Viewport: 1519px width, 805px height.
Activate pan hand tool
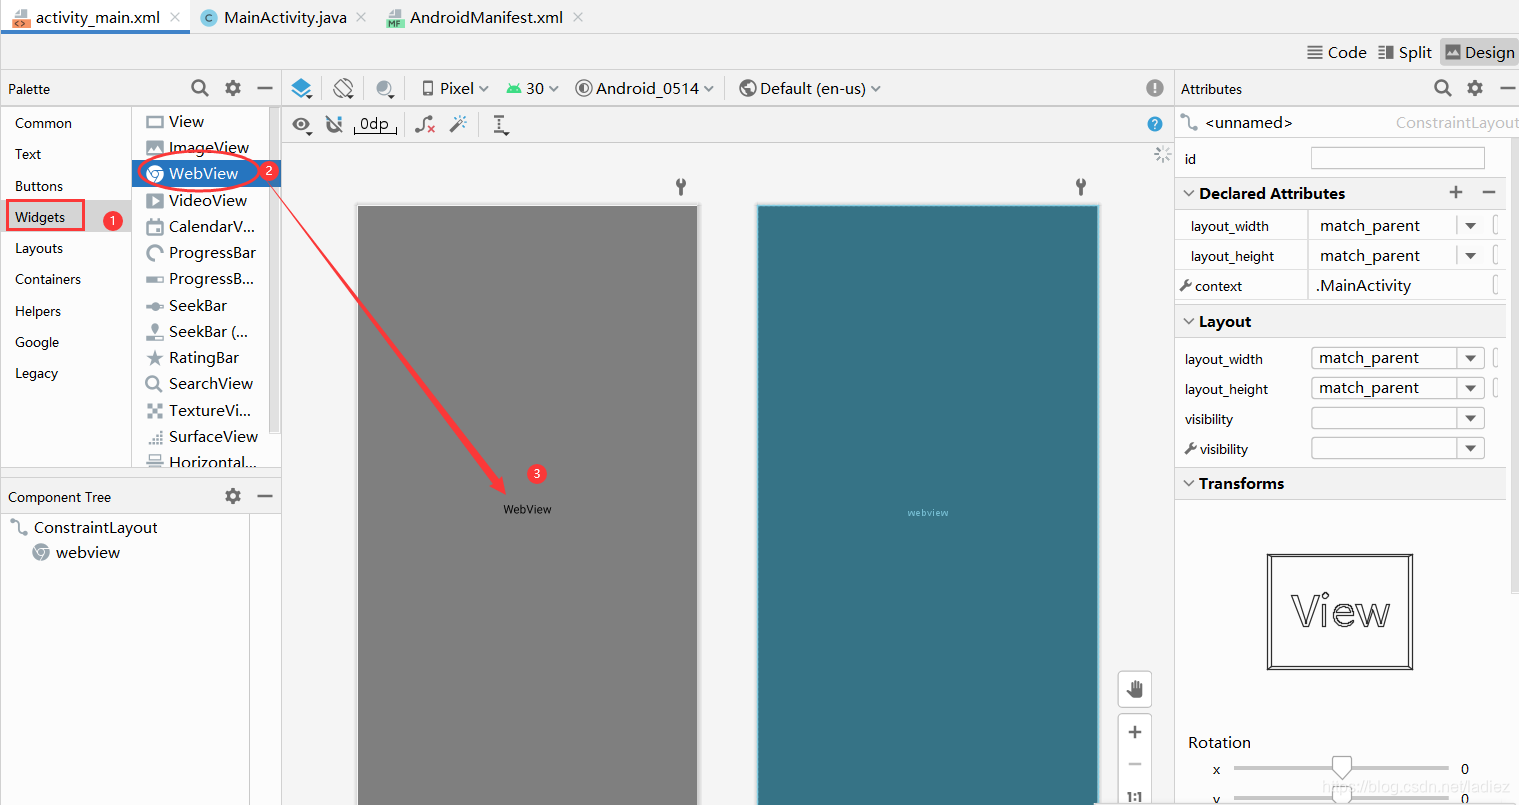[1135, 689]
